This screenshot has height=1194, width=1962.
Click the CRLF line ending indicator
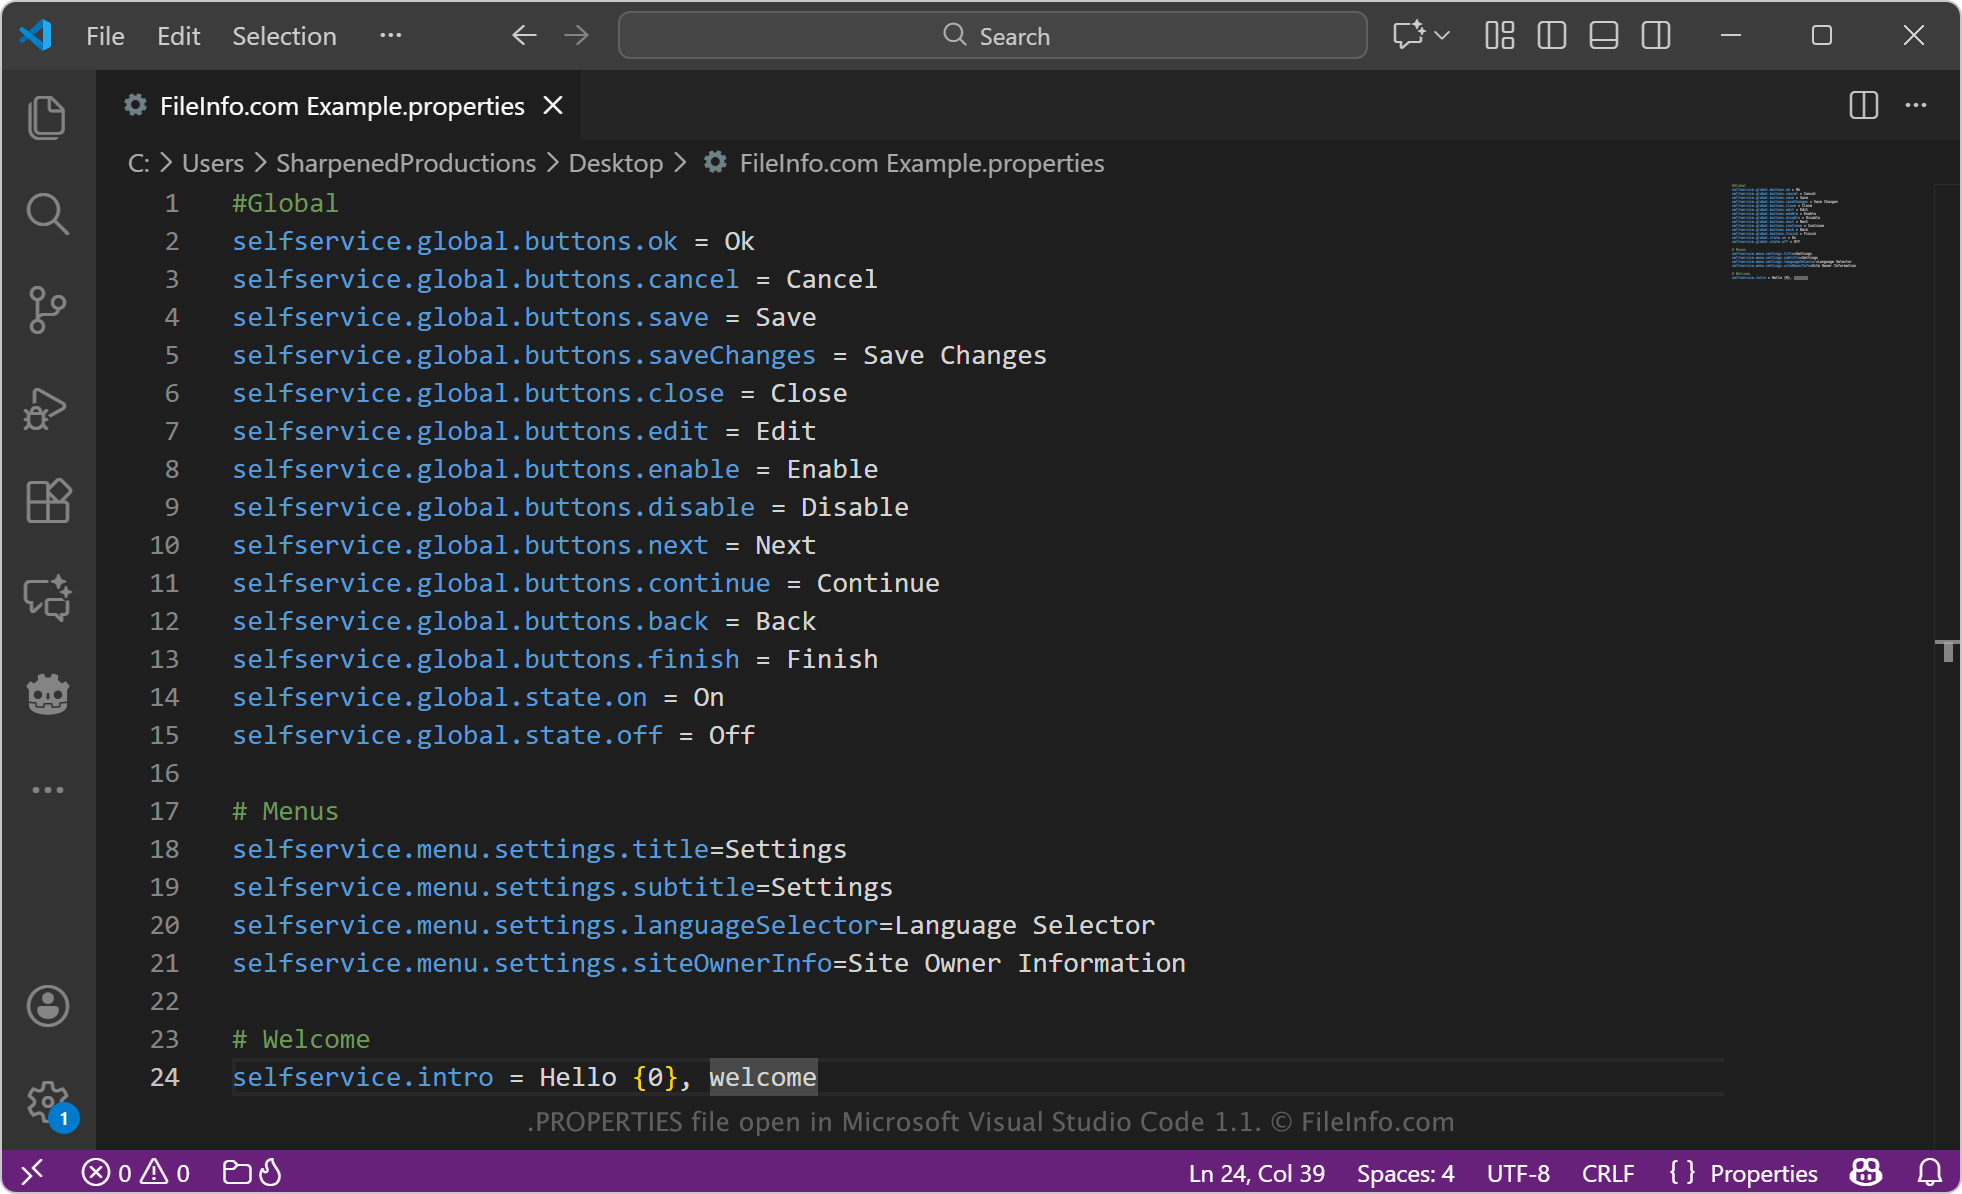tap(1608, 1173)
